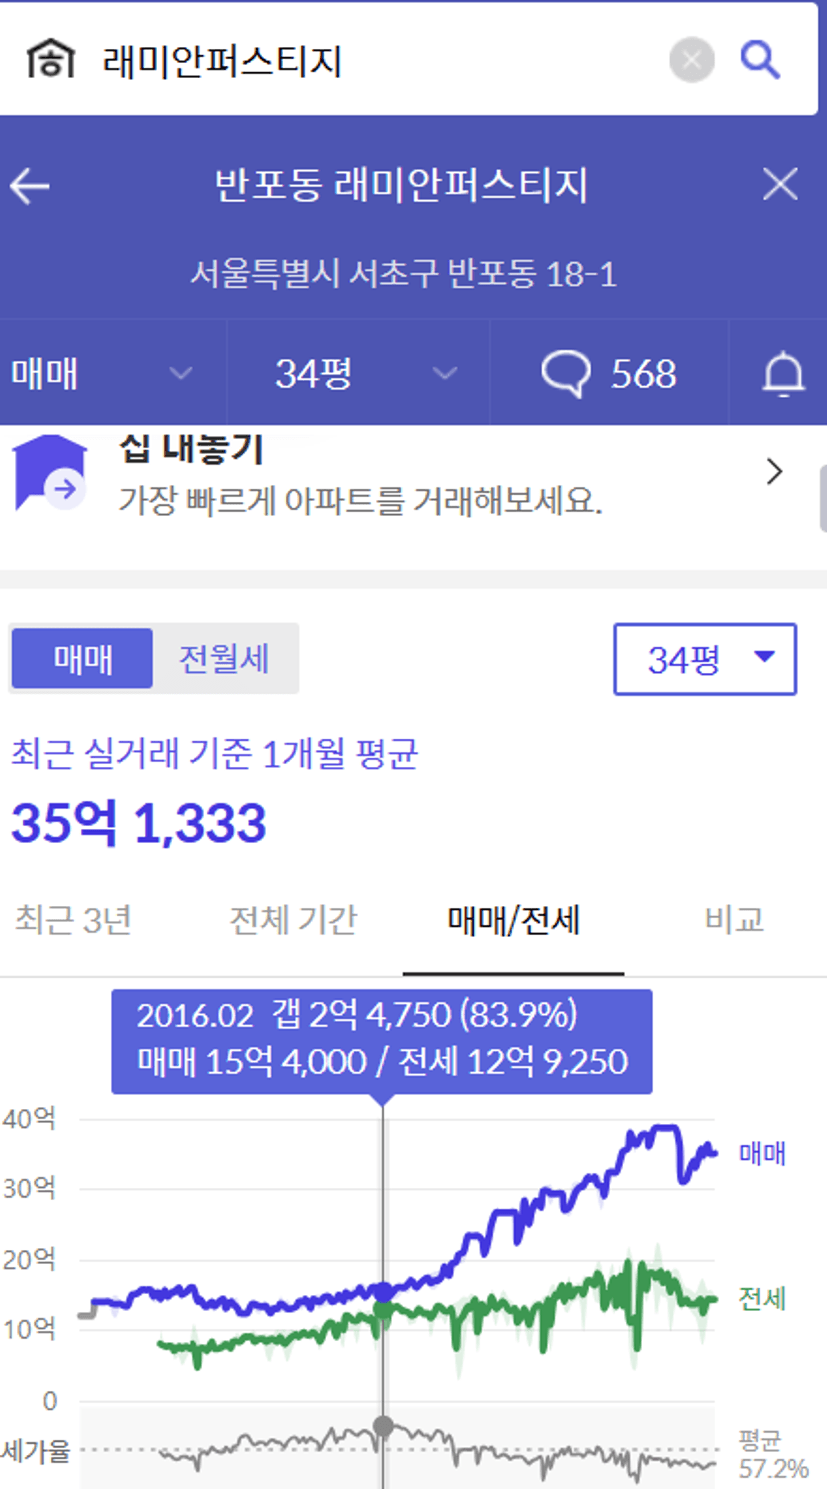Clear the search text with the X icon
The width and height of the screenshot is (827, 1489).
pyautogui.click(x=691, y=60)
